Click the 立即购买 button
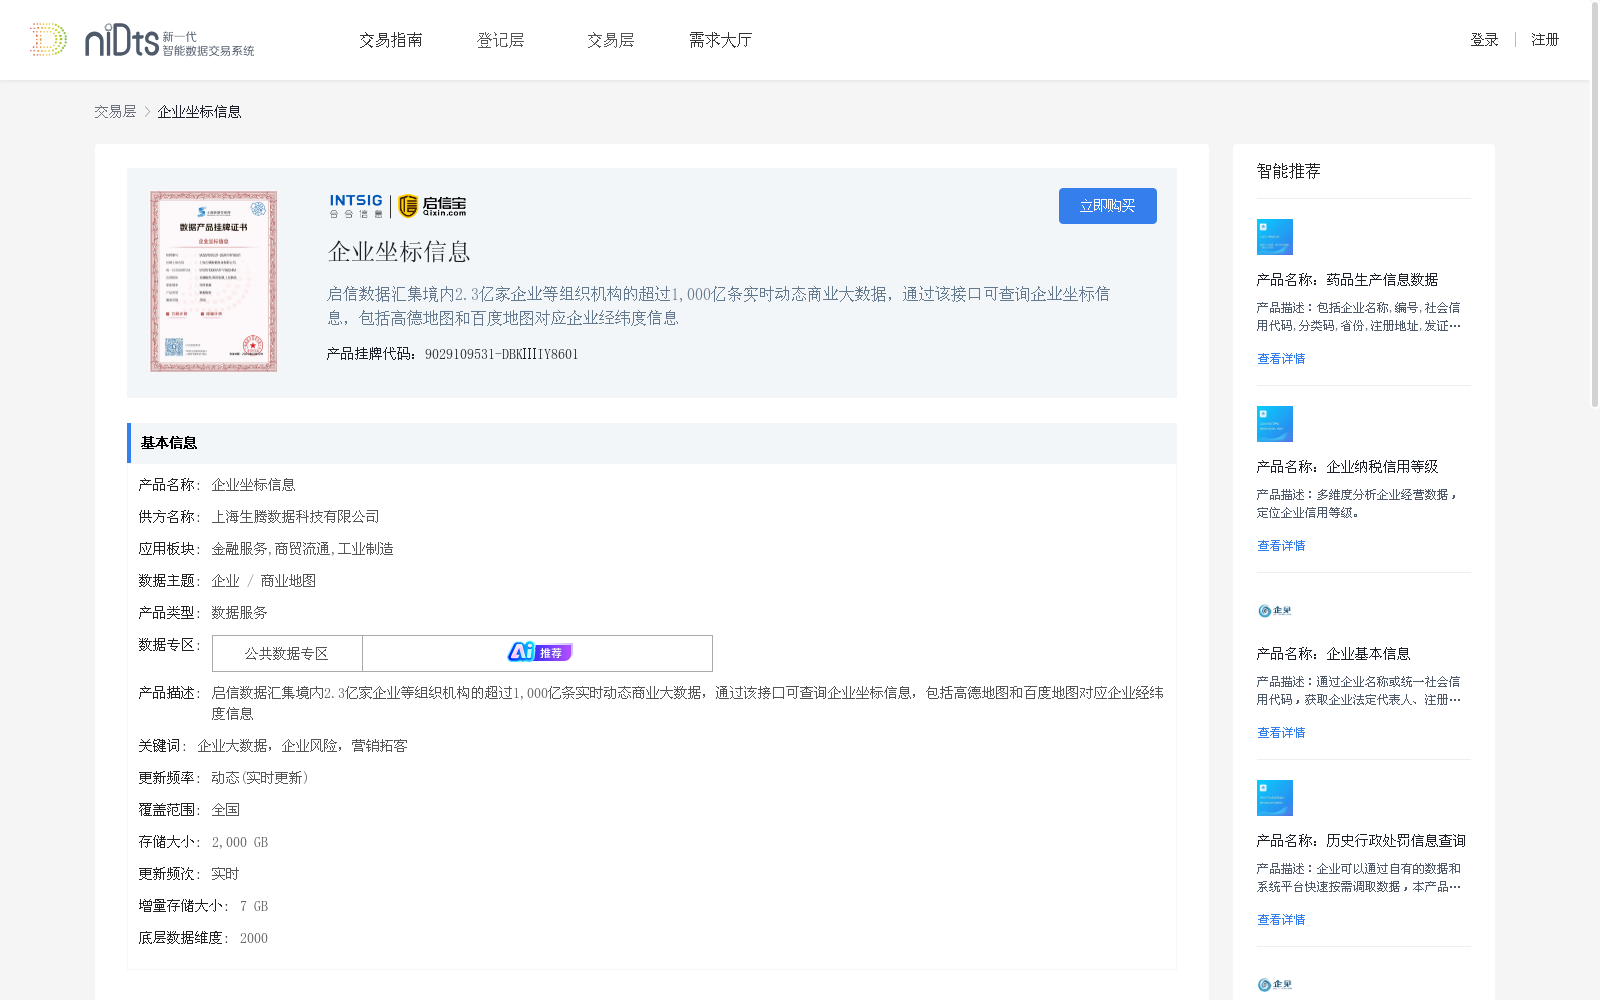This screenshot has width=1600, height=1000. click(1108, 206)
